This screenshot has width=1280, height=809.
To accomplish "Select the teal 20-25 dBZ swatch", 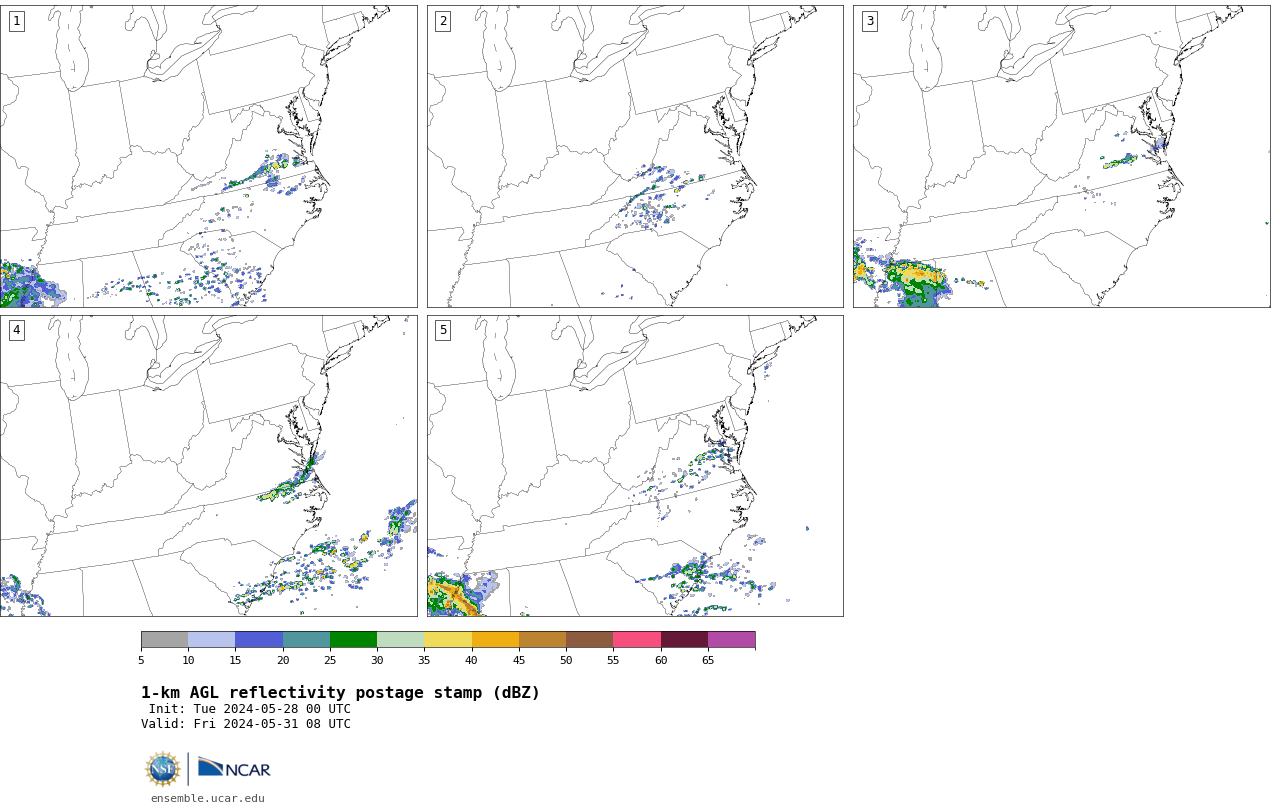I will tap(306, 640).
